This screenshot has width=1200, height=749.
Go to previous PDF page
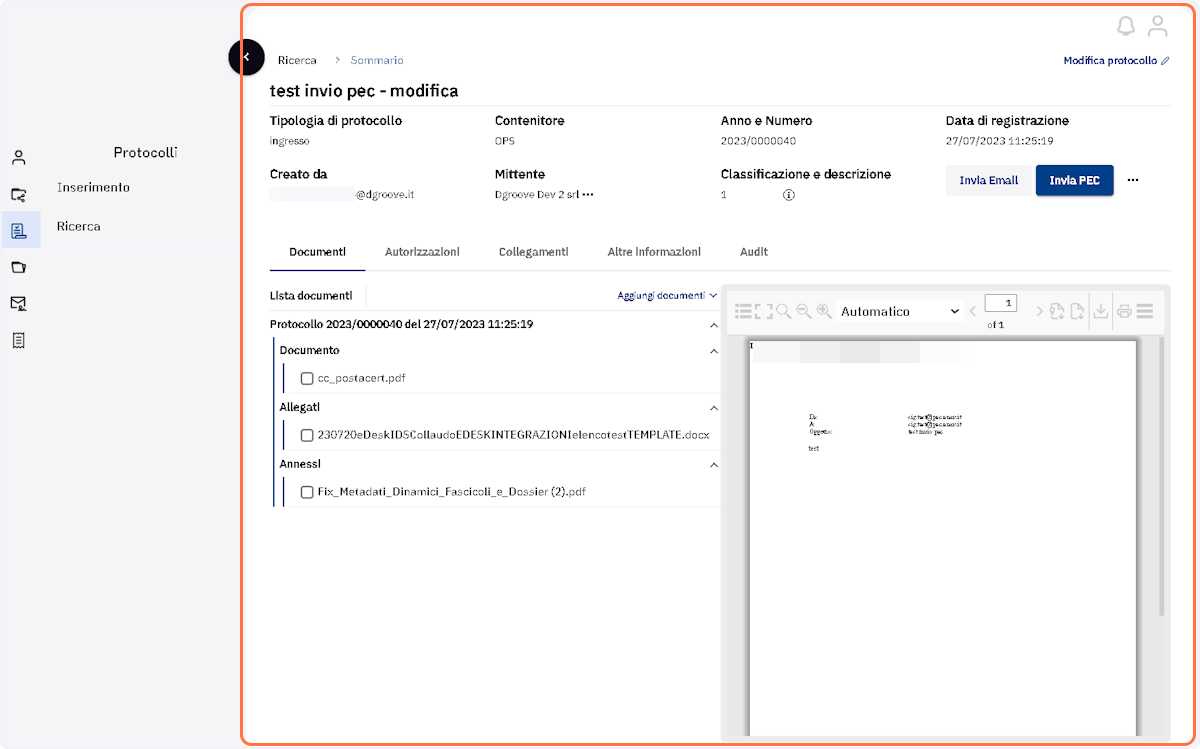pyautogui.click(x=973, y=312)
